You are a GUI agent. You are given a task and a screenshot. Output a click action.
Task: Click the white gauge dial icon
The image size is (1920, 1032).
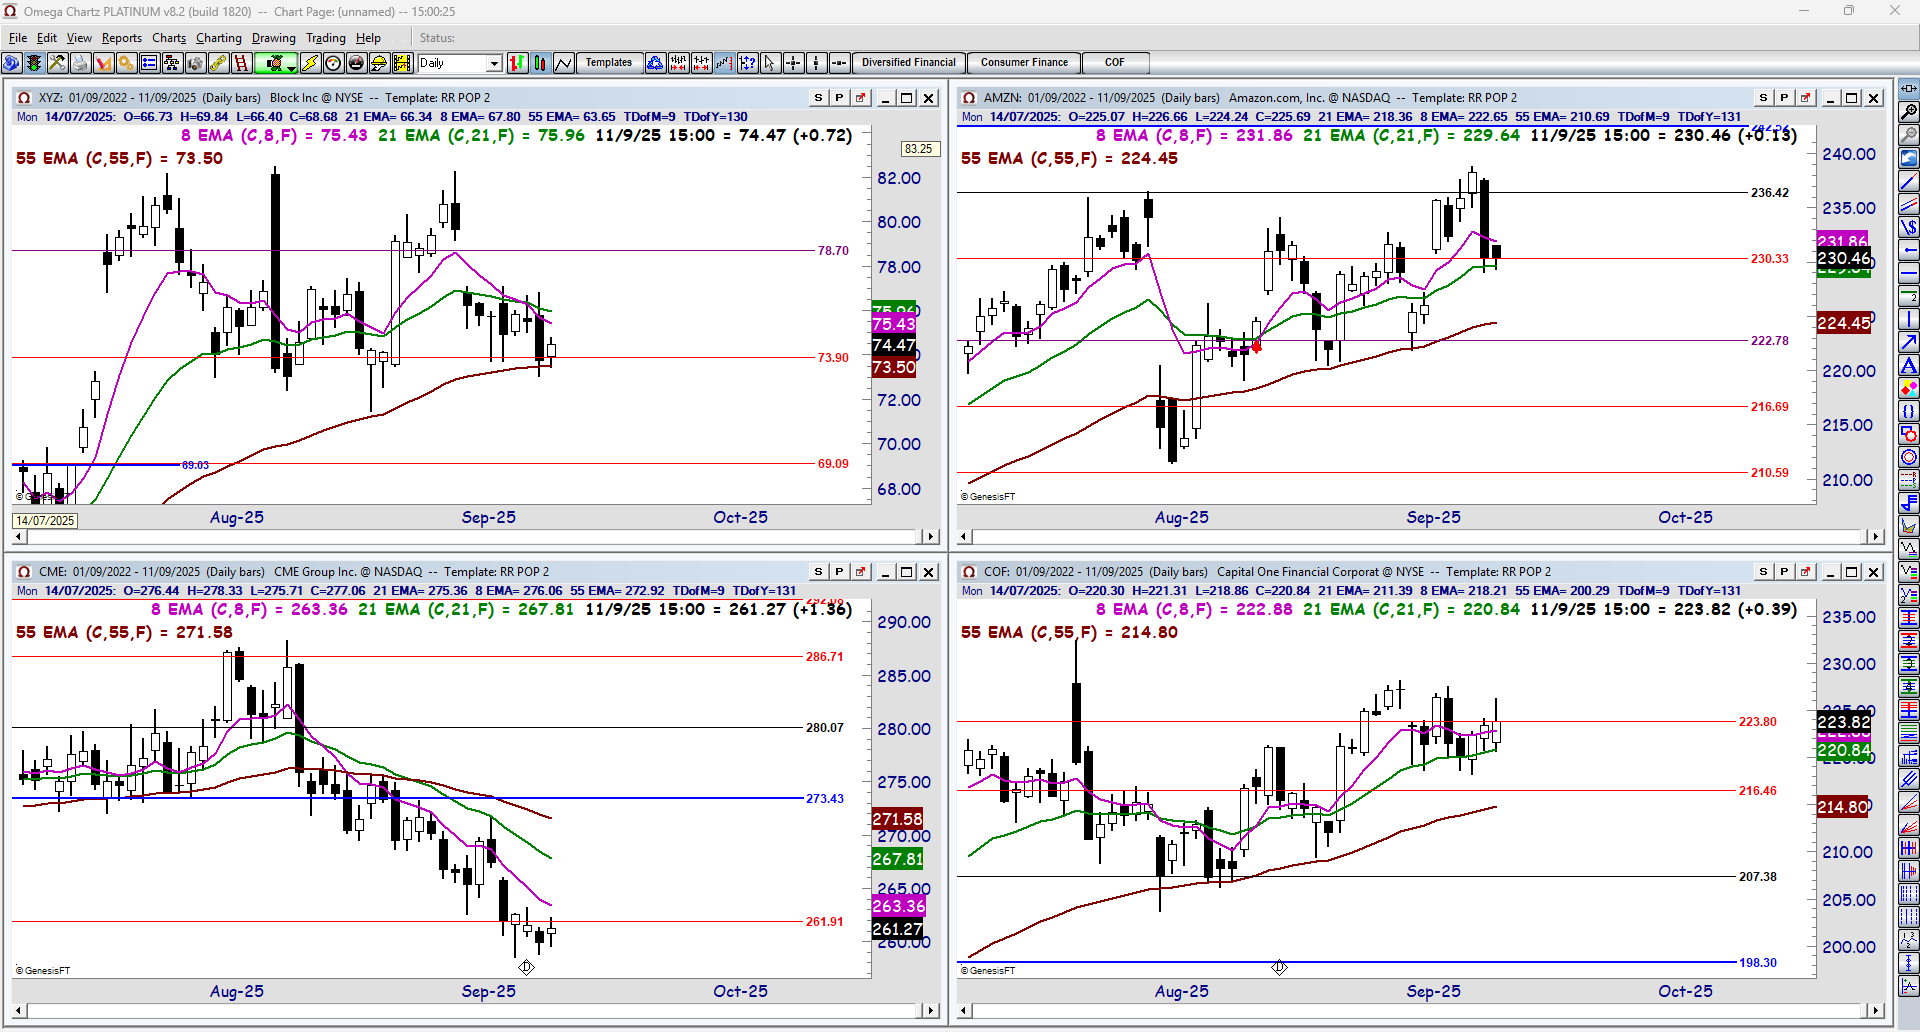pyautogui.click(x=333, y=63)
